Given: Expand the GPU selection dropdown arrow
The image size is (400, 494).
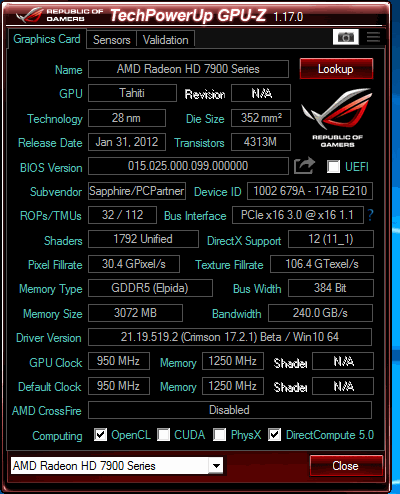Looking at the screenshot, I should pyautogui.click(x=216, y=466).
